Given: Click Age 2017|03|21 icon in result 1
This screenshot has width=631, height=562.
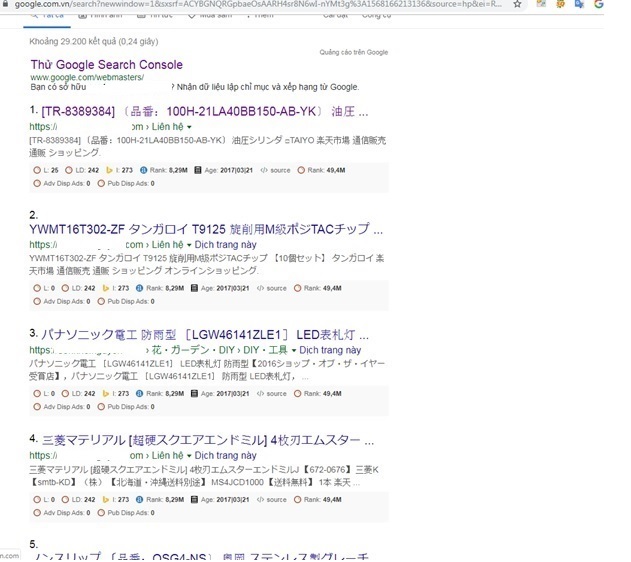Looking at the screenshot, I should tap(198, 170).
